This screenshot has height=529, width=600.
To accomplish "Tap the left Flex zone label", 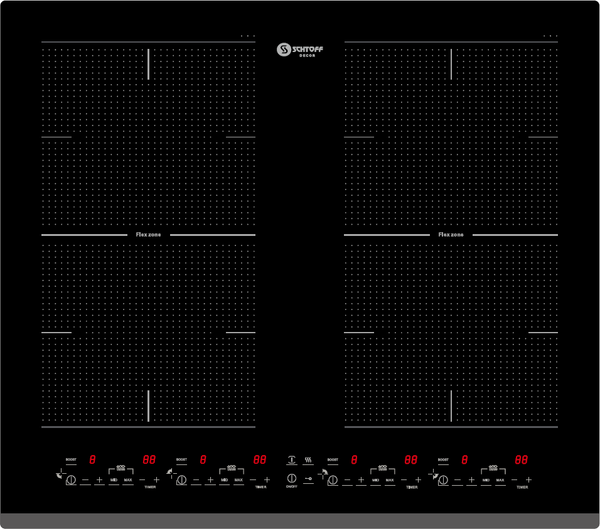I will click(x=148, y=234).
